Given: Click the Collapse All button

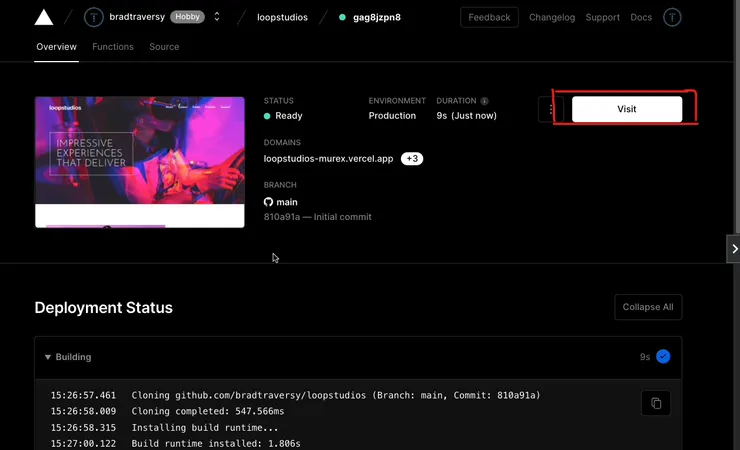Looking at the screenshot, I should (648, 307).
